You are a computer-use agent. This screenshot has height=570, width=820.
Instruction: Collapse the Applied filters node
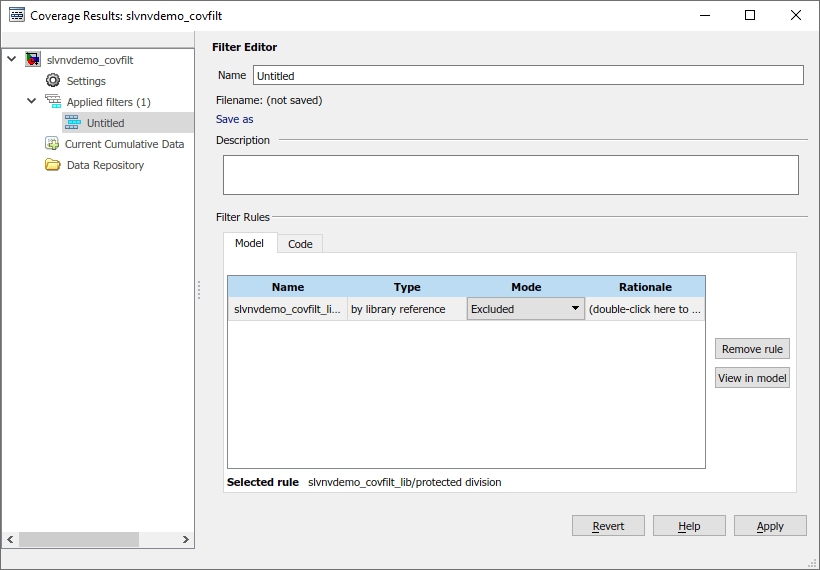pos(31,100)
